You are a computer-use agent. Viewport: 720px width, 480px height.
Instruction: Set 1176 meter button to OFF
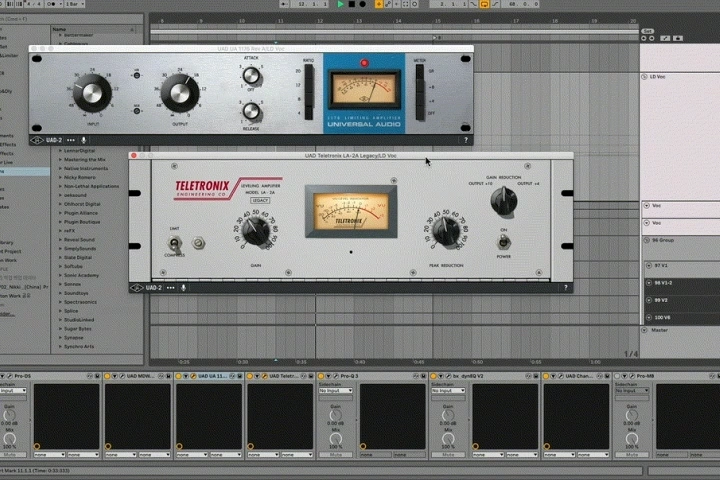420,113
